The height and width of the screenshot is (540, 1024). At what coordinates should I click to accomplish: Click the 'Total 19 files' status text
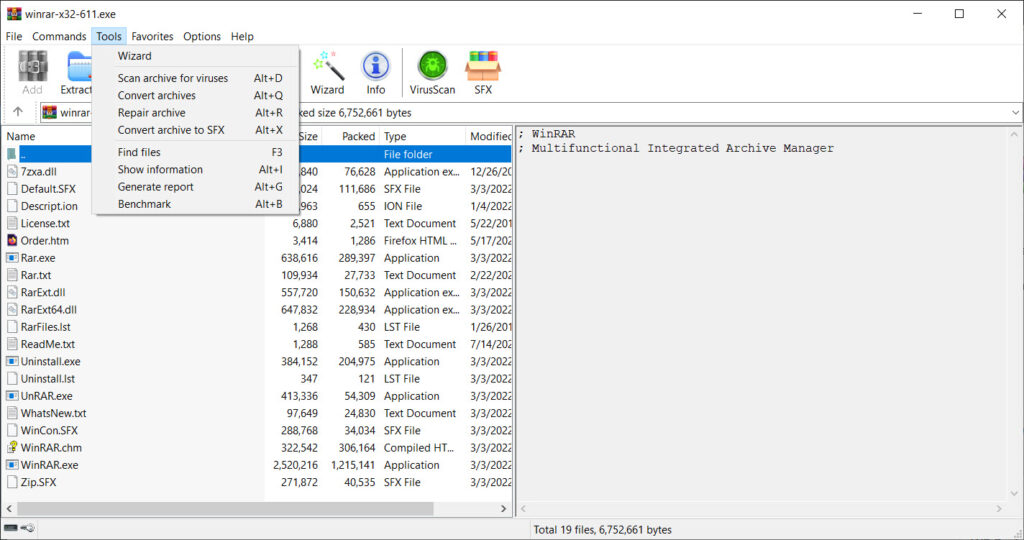[x=602, y=530]
